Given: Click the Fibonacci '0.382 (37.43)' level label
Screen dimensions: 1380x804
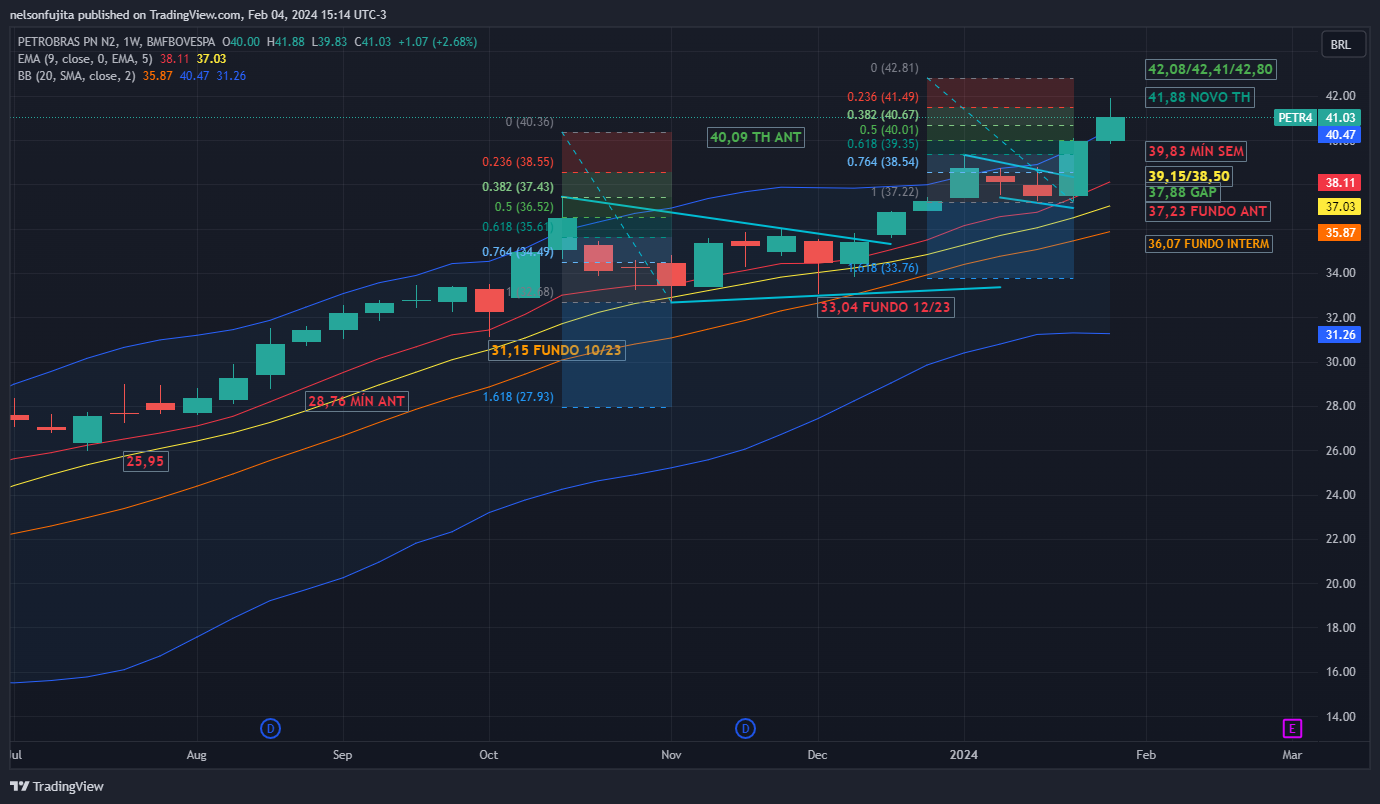Looking at the screenshot, I should (x=517, y=187).
